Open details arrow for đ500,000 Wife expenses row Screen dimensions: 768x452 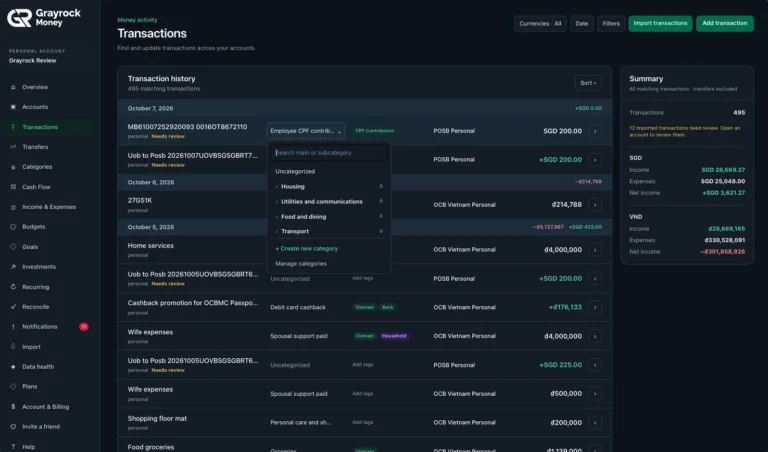pyautogui.click(x=595, y=394)
